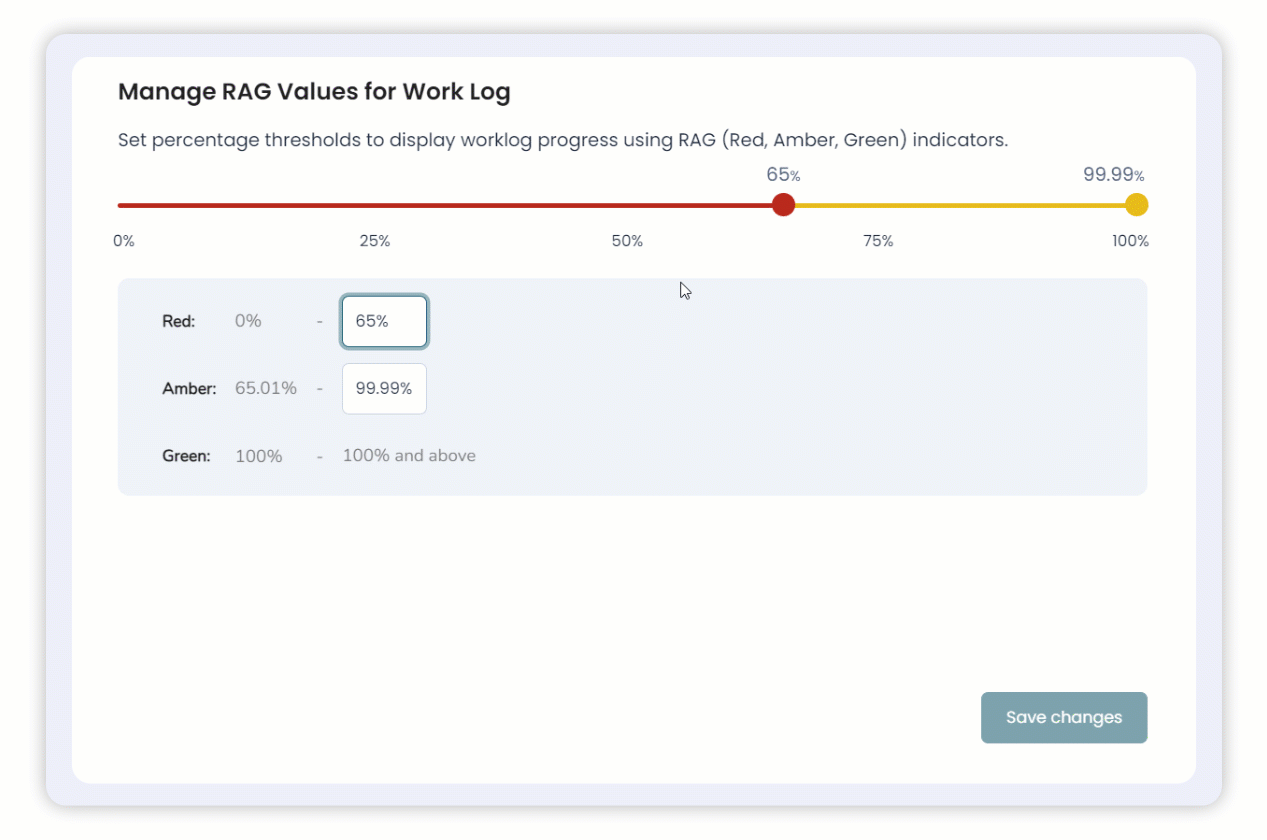Click the Save changes button
The height and width of the screenshot is (840, 1267).
(x=1063, y=717)
